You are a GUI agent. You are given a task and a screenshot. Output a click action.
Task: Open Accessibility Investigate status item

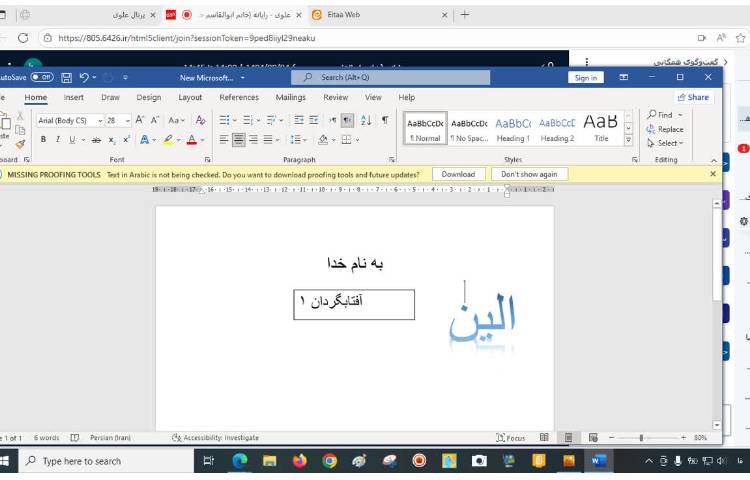[x=215, y=437]
